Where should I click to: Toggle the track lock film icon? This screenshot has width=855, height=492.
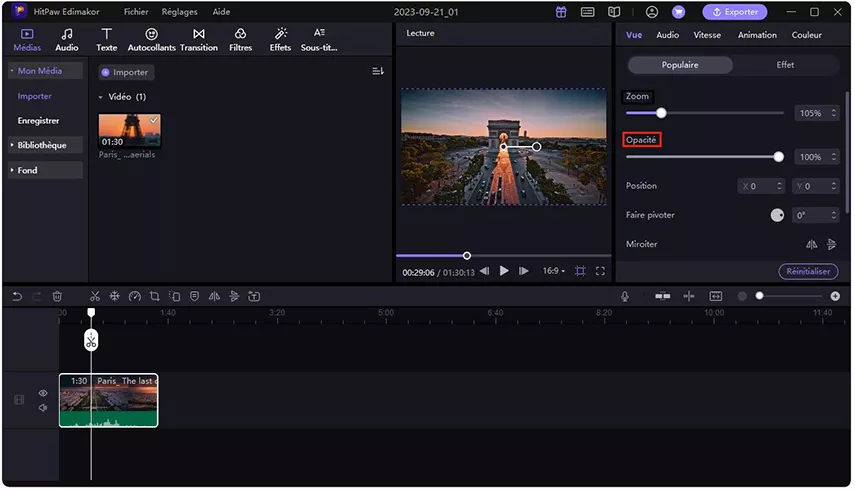(x=19, y=400)
